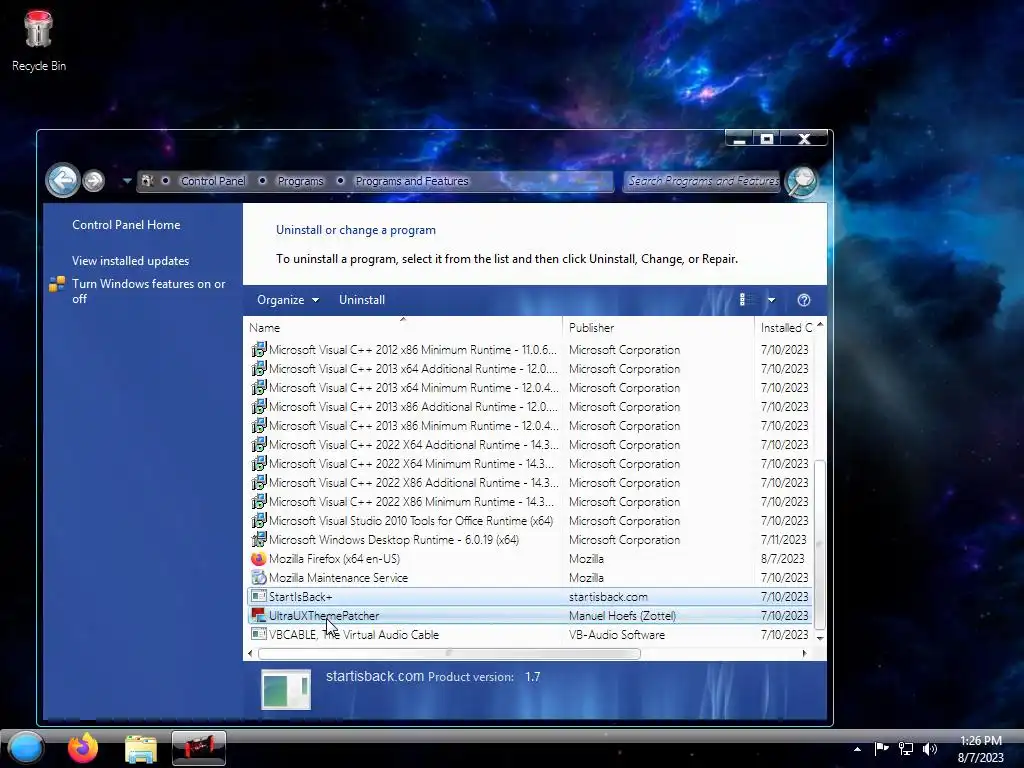The image size is (1024, 768).
Task: Open the recent pages dropdown arrow
Action: (127, 181)
